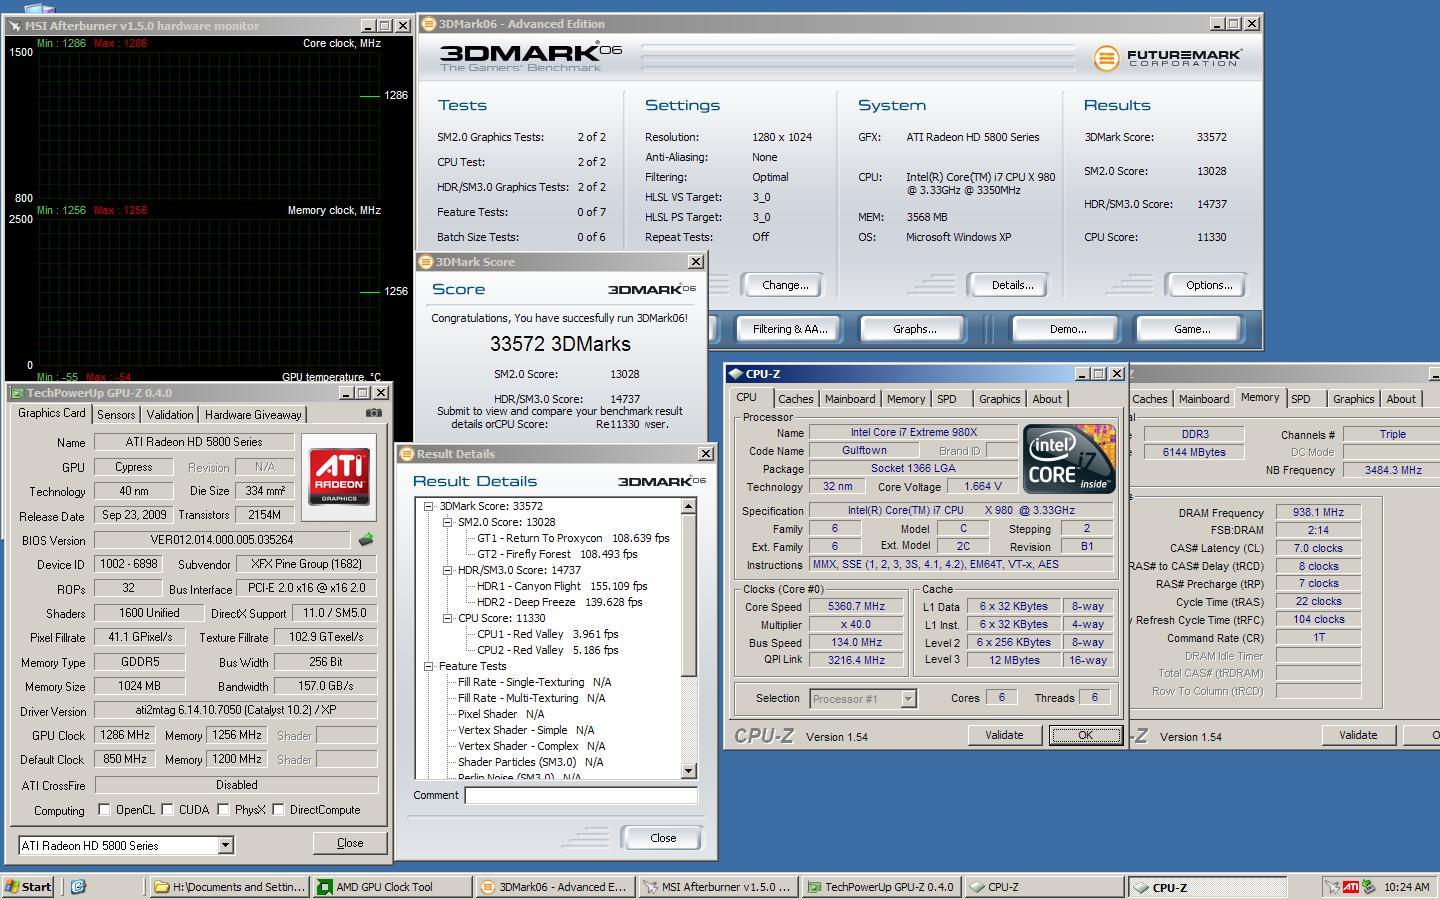Click the ATI Radeon Graphics logo

339,476
